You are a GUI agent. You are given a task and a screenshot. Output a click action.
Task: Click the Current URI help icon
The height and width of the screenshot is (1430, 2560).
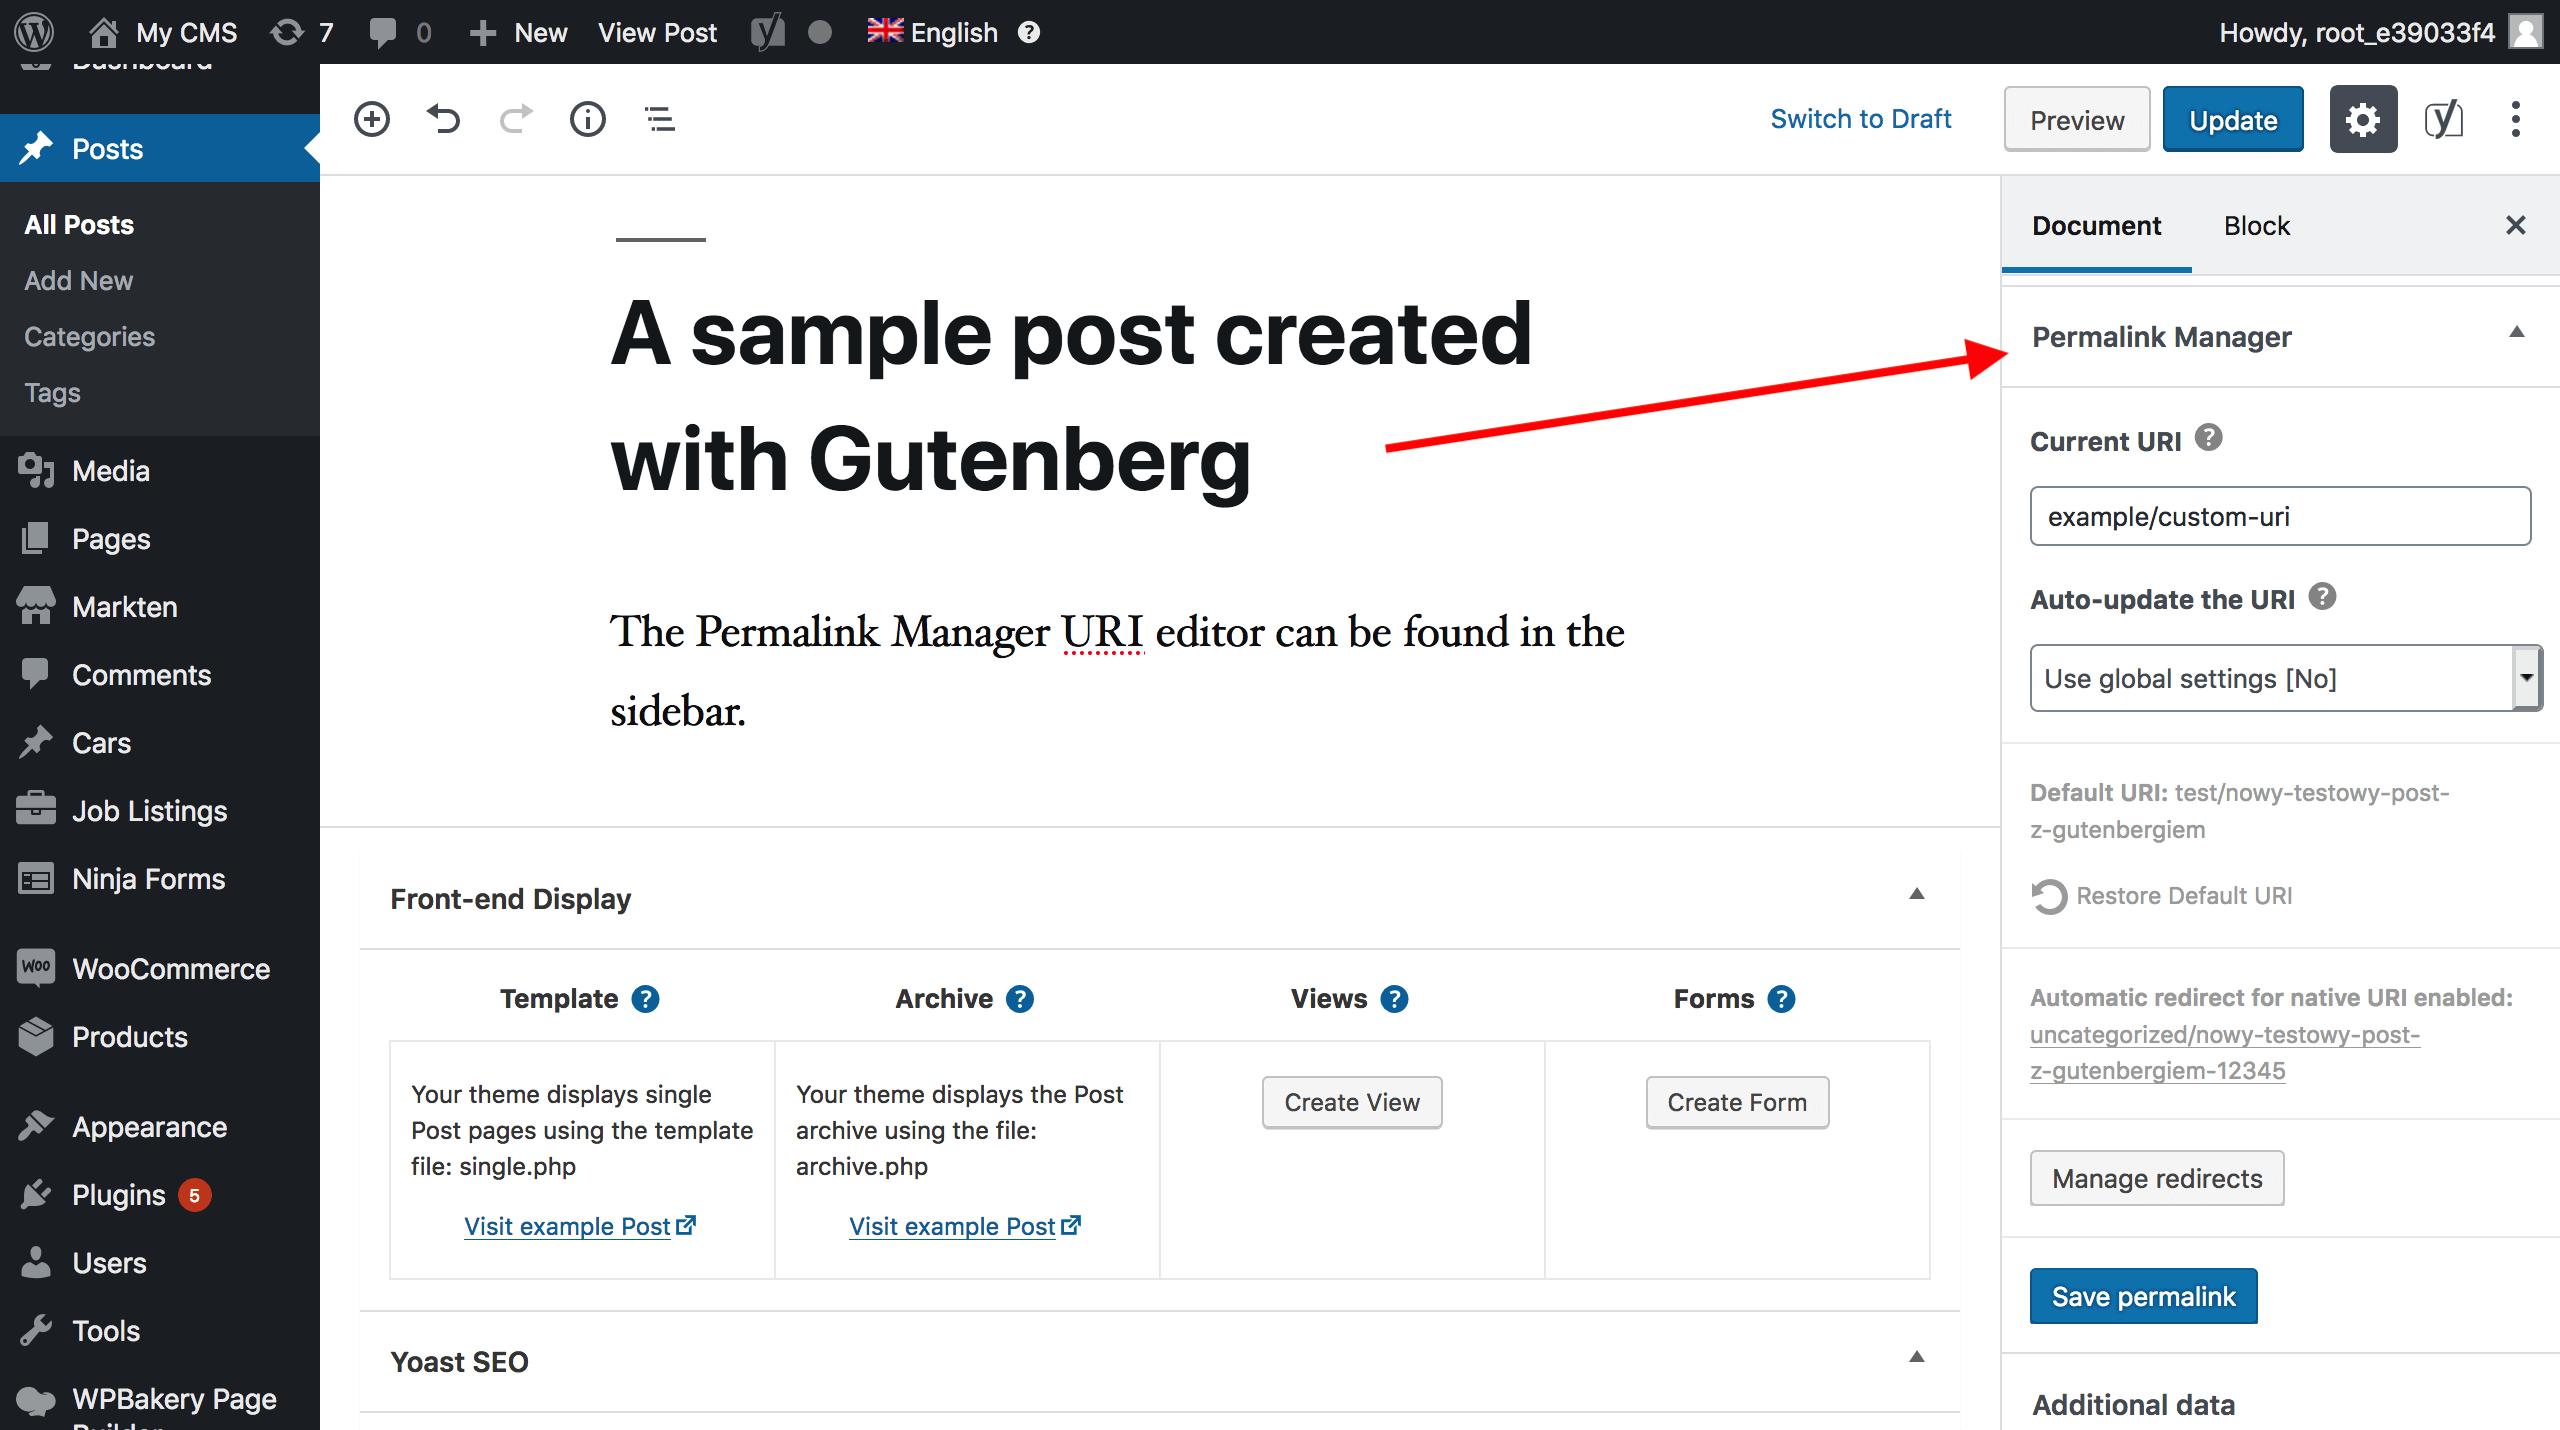coord(2209,438)
